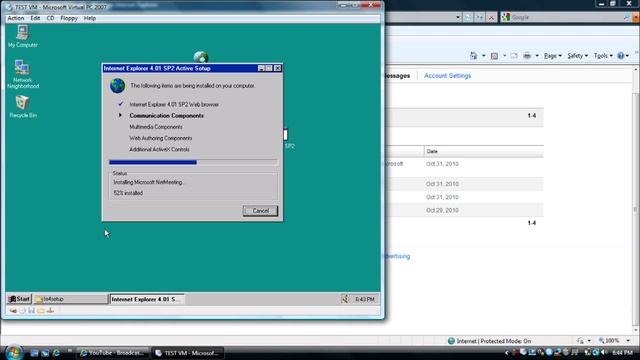Click the 'Installing Microsoft NetMeeting' status text
The width and height of the screenshot is (640, 360).
pos(148,182)
